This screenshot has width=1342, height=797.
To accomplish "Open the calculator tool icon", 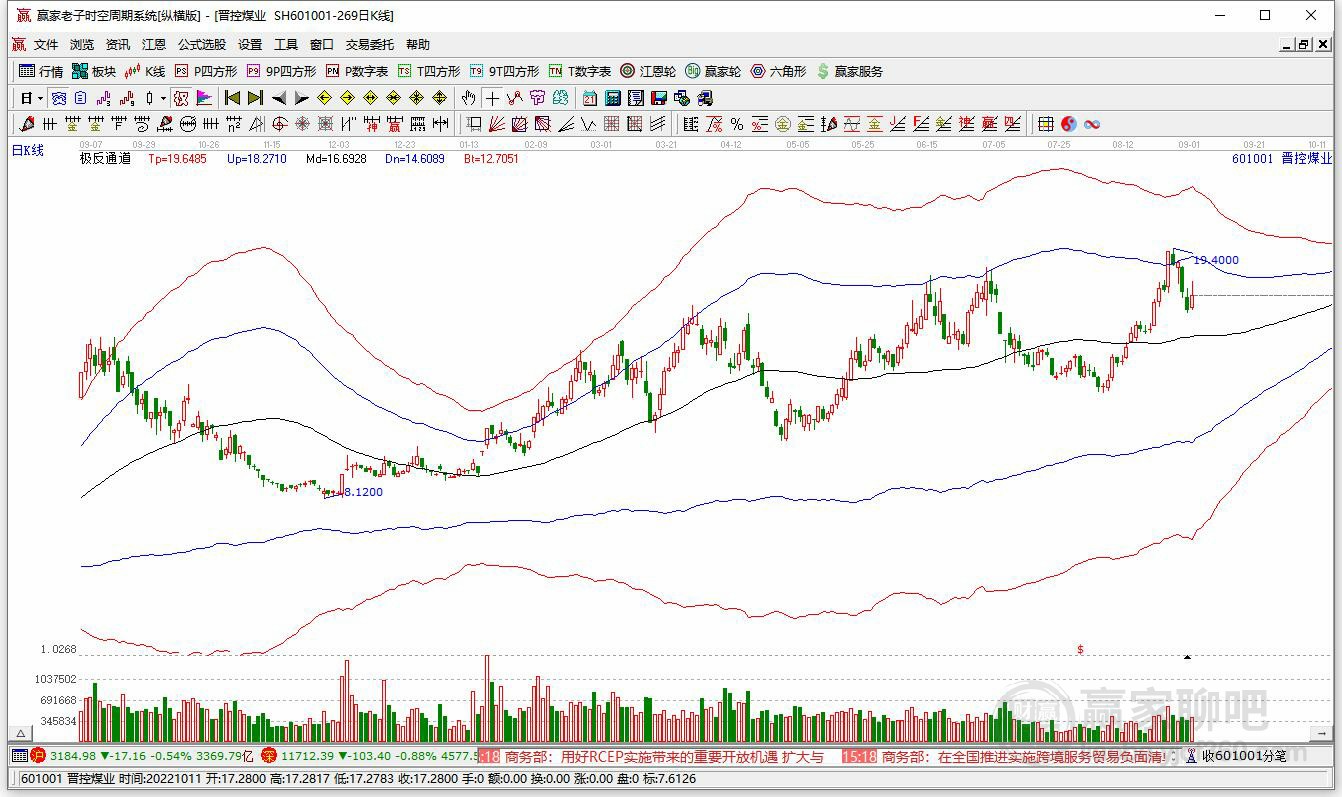I will (612, 98).
